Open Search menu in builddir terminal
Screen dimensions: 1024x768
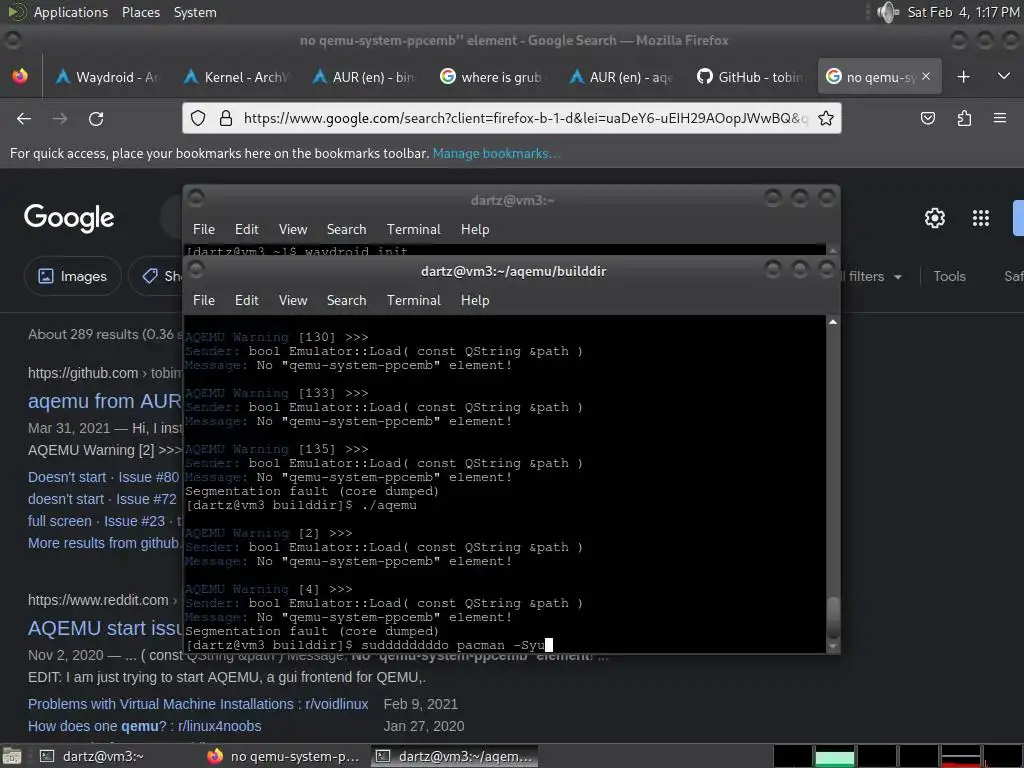(346, 300)
